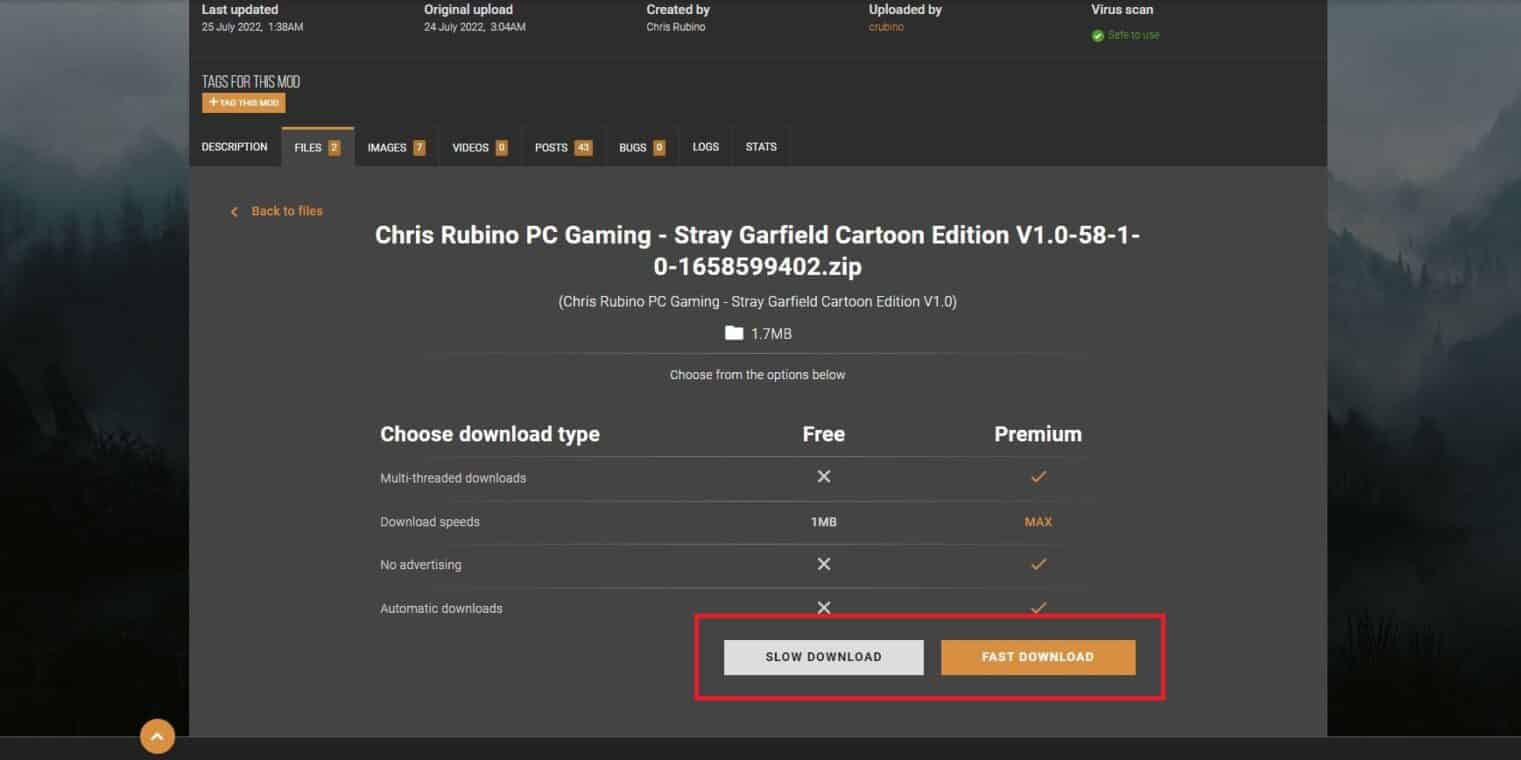Click the Images count badge 7
The height and width of the screenshot is (760, 1521).
coord(419,148)
